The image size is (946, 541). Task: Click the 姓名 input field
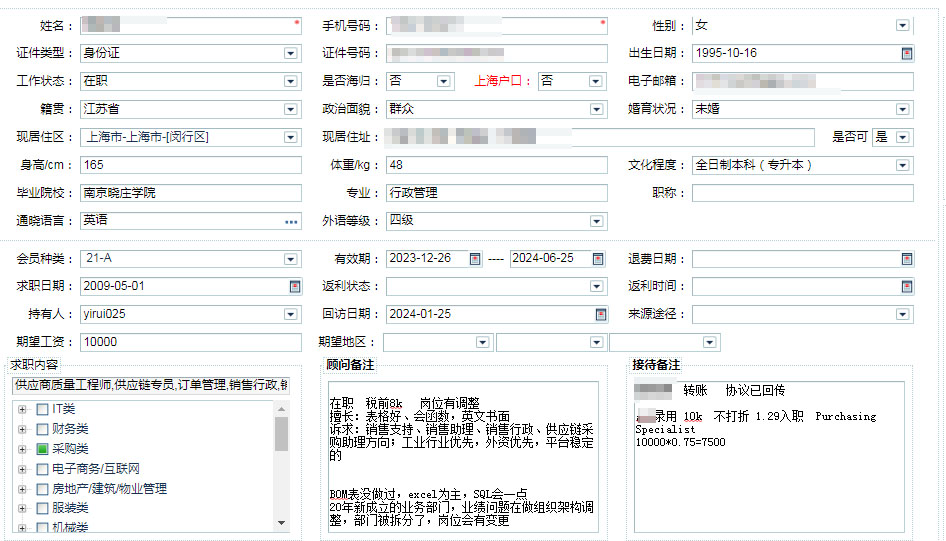pos(191,25)
